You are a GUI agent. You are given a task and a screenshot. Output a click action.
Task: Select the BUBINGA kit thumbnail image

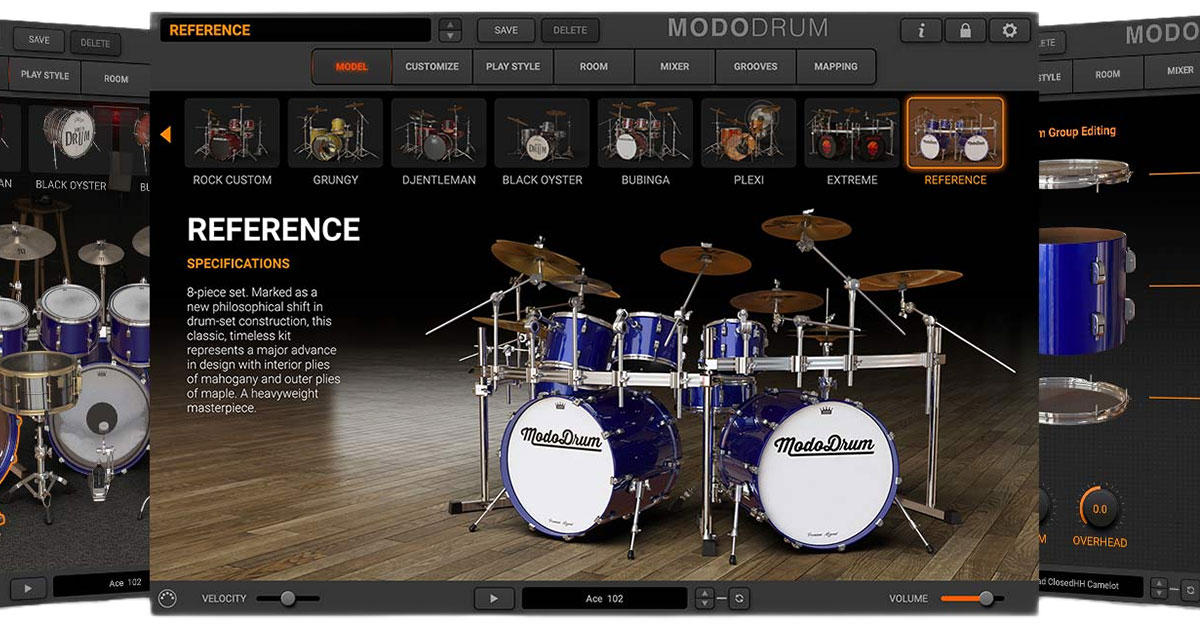(x=644, y=131)
